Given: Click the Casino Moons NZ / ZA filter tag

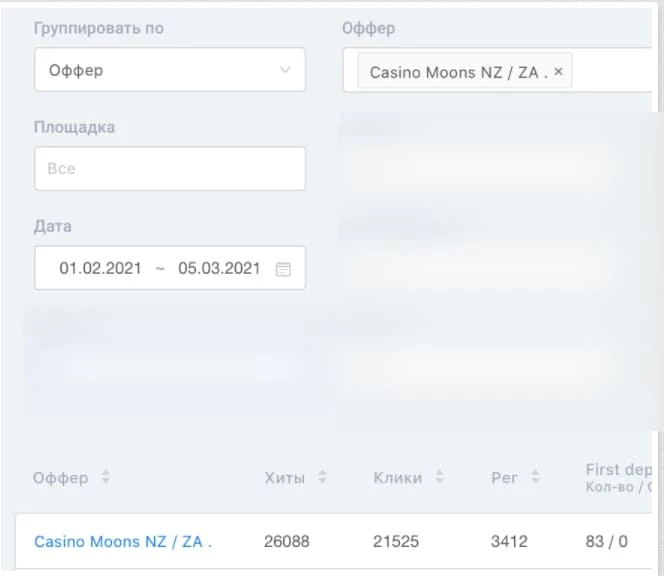Looking at the screenshot, I should pos(465,72).
